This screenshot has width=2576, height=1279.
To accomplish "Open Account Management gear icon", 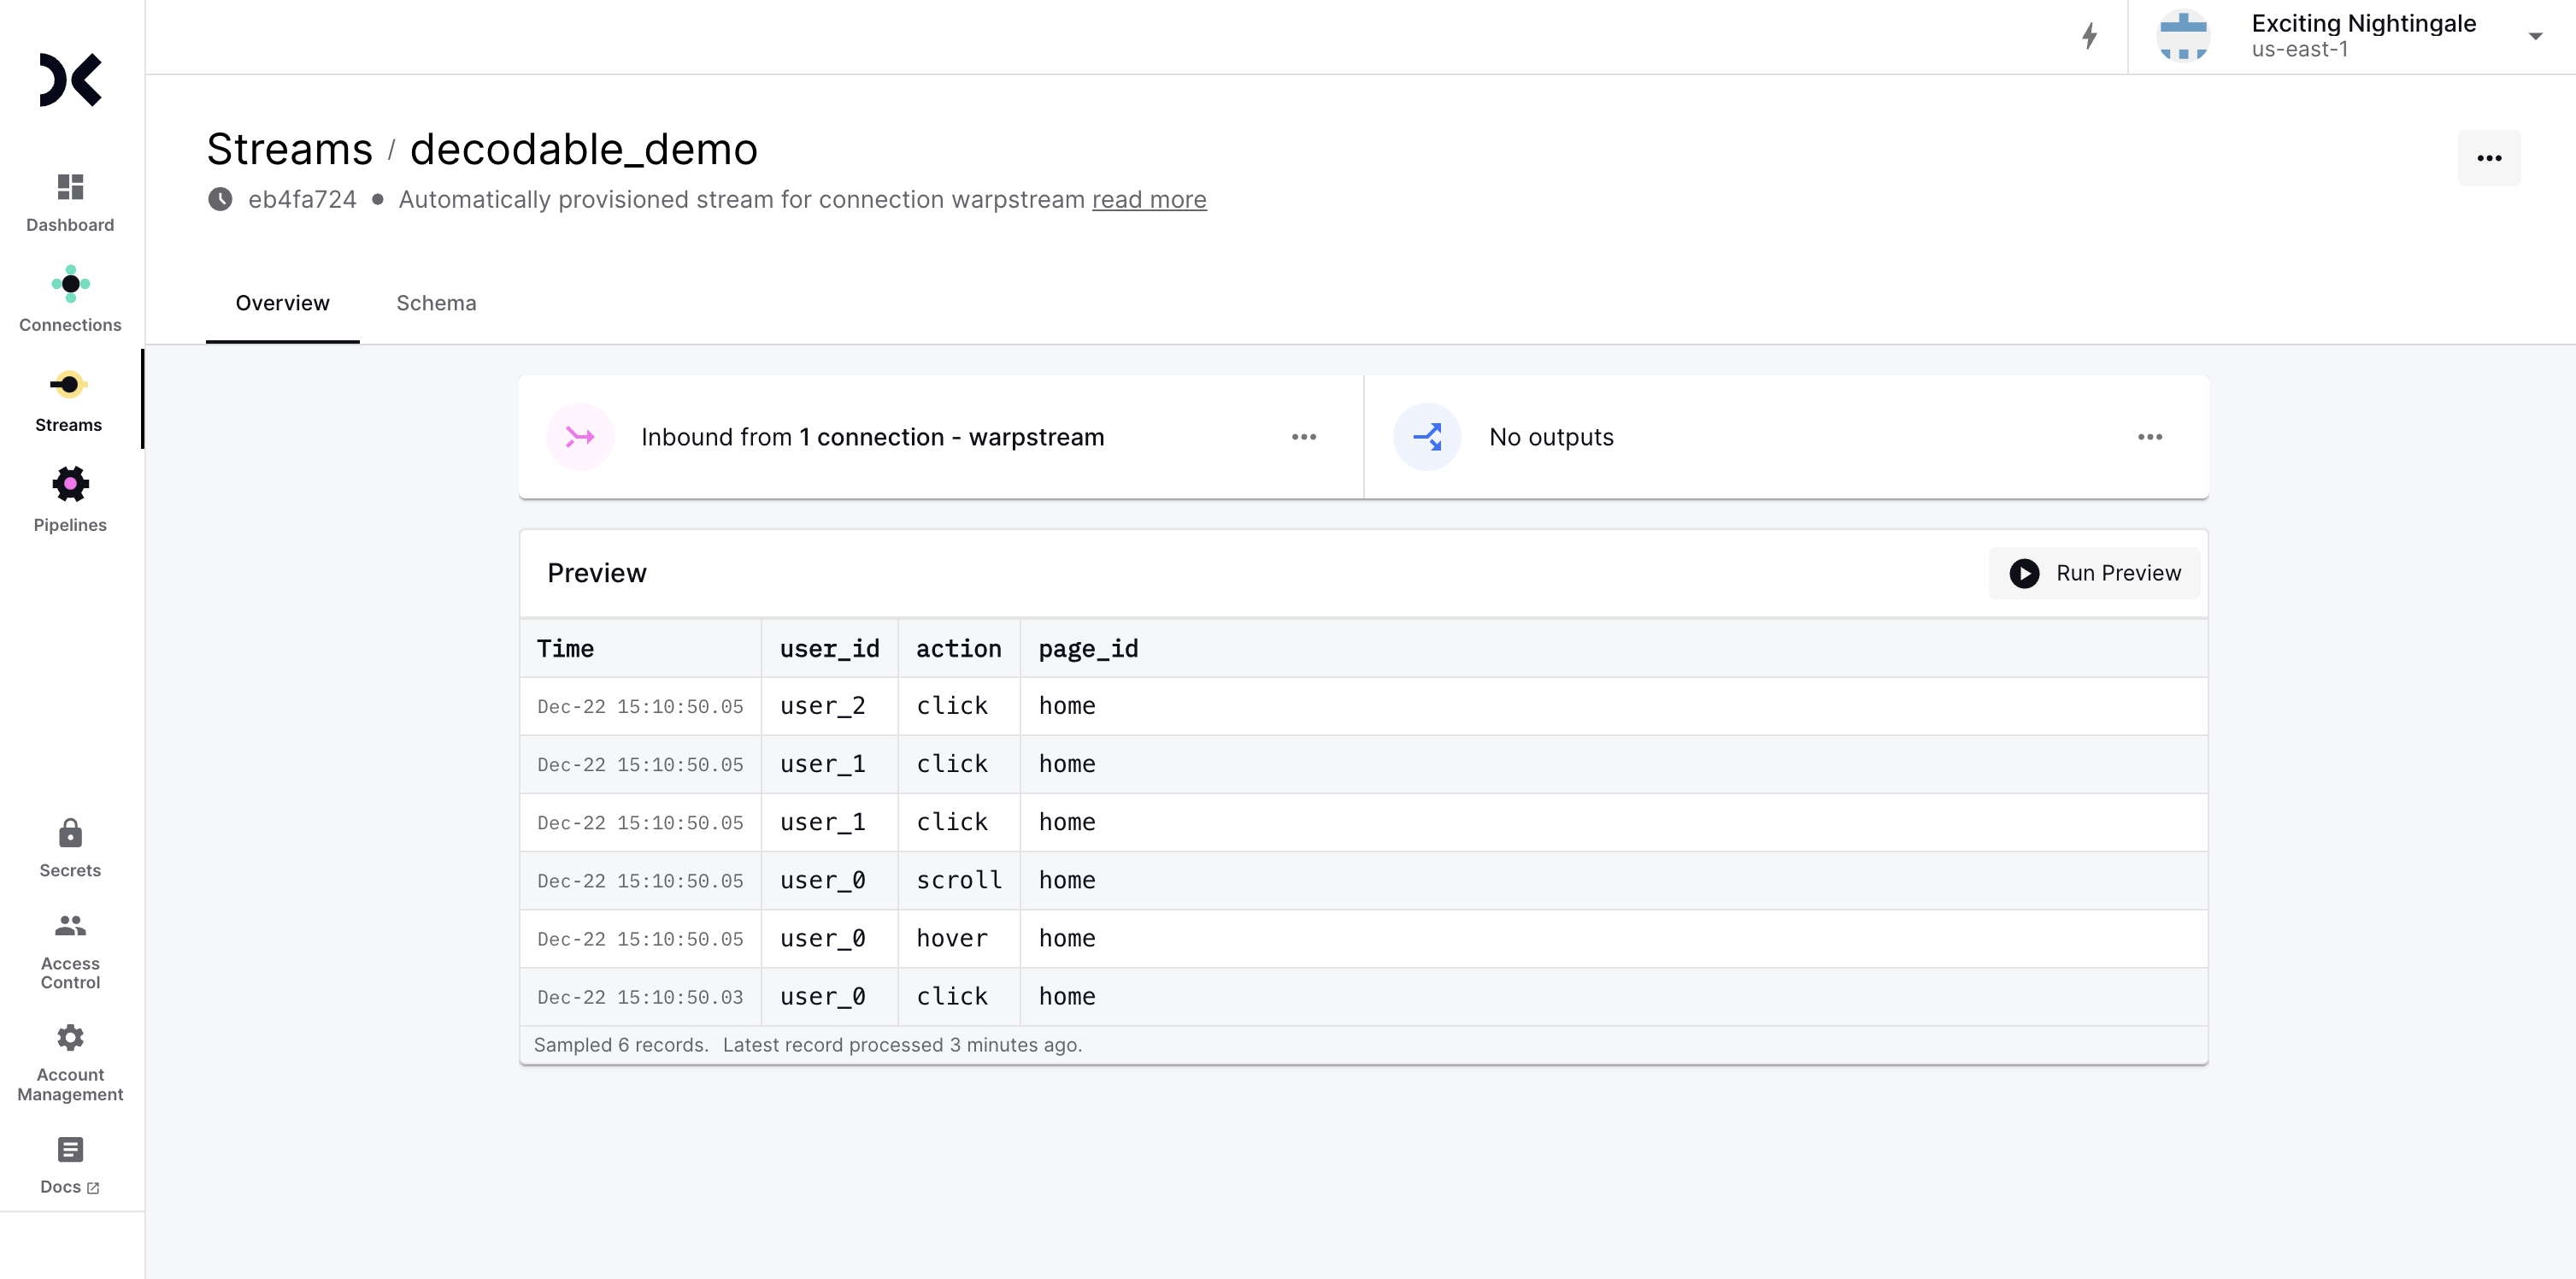I will pyautogui.click(x=70, y=1037).
